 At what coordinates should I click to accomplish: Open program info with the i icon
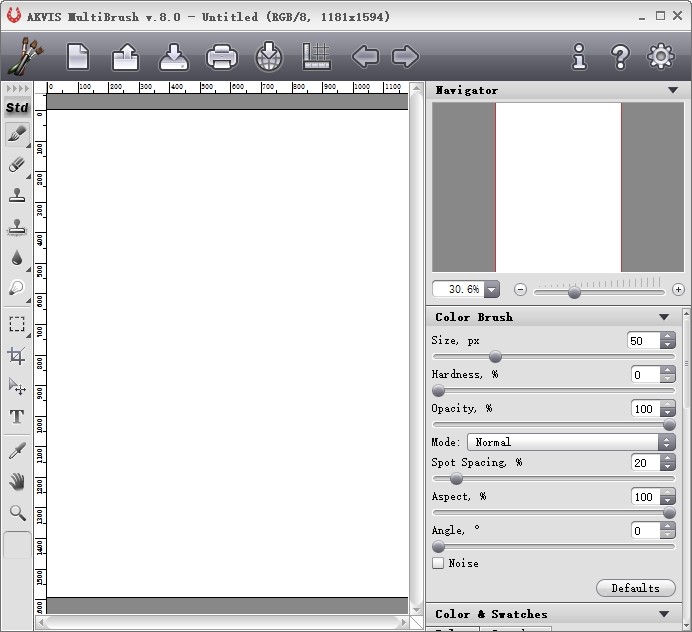pyautogui.click(x=579, y=56)
